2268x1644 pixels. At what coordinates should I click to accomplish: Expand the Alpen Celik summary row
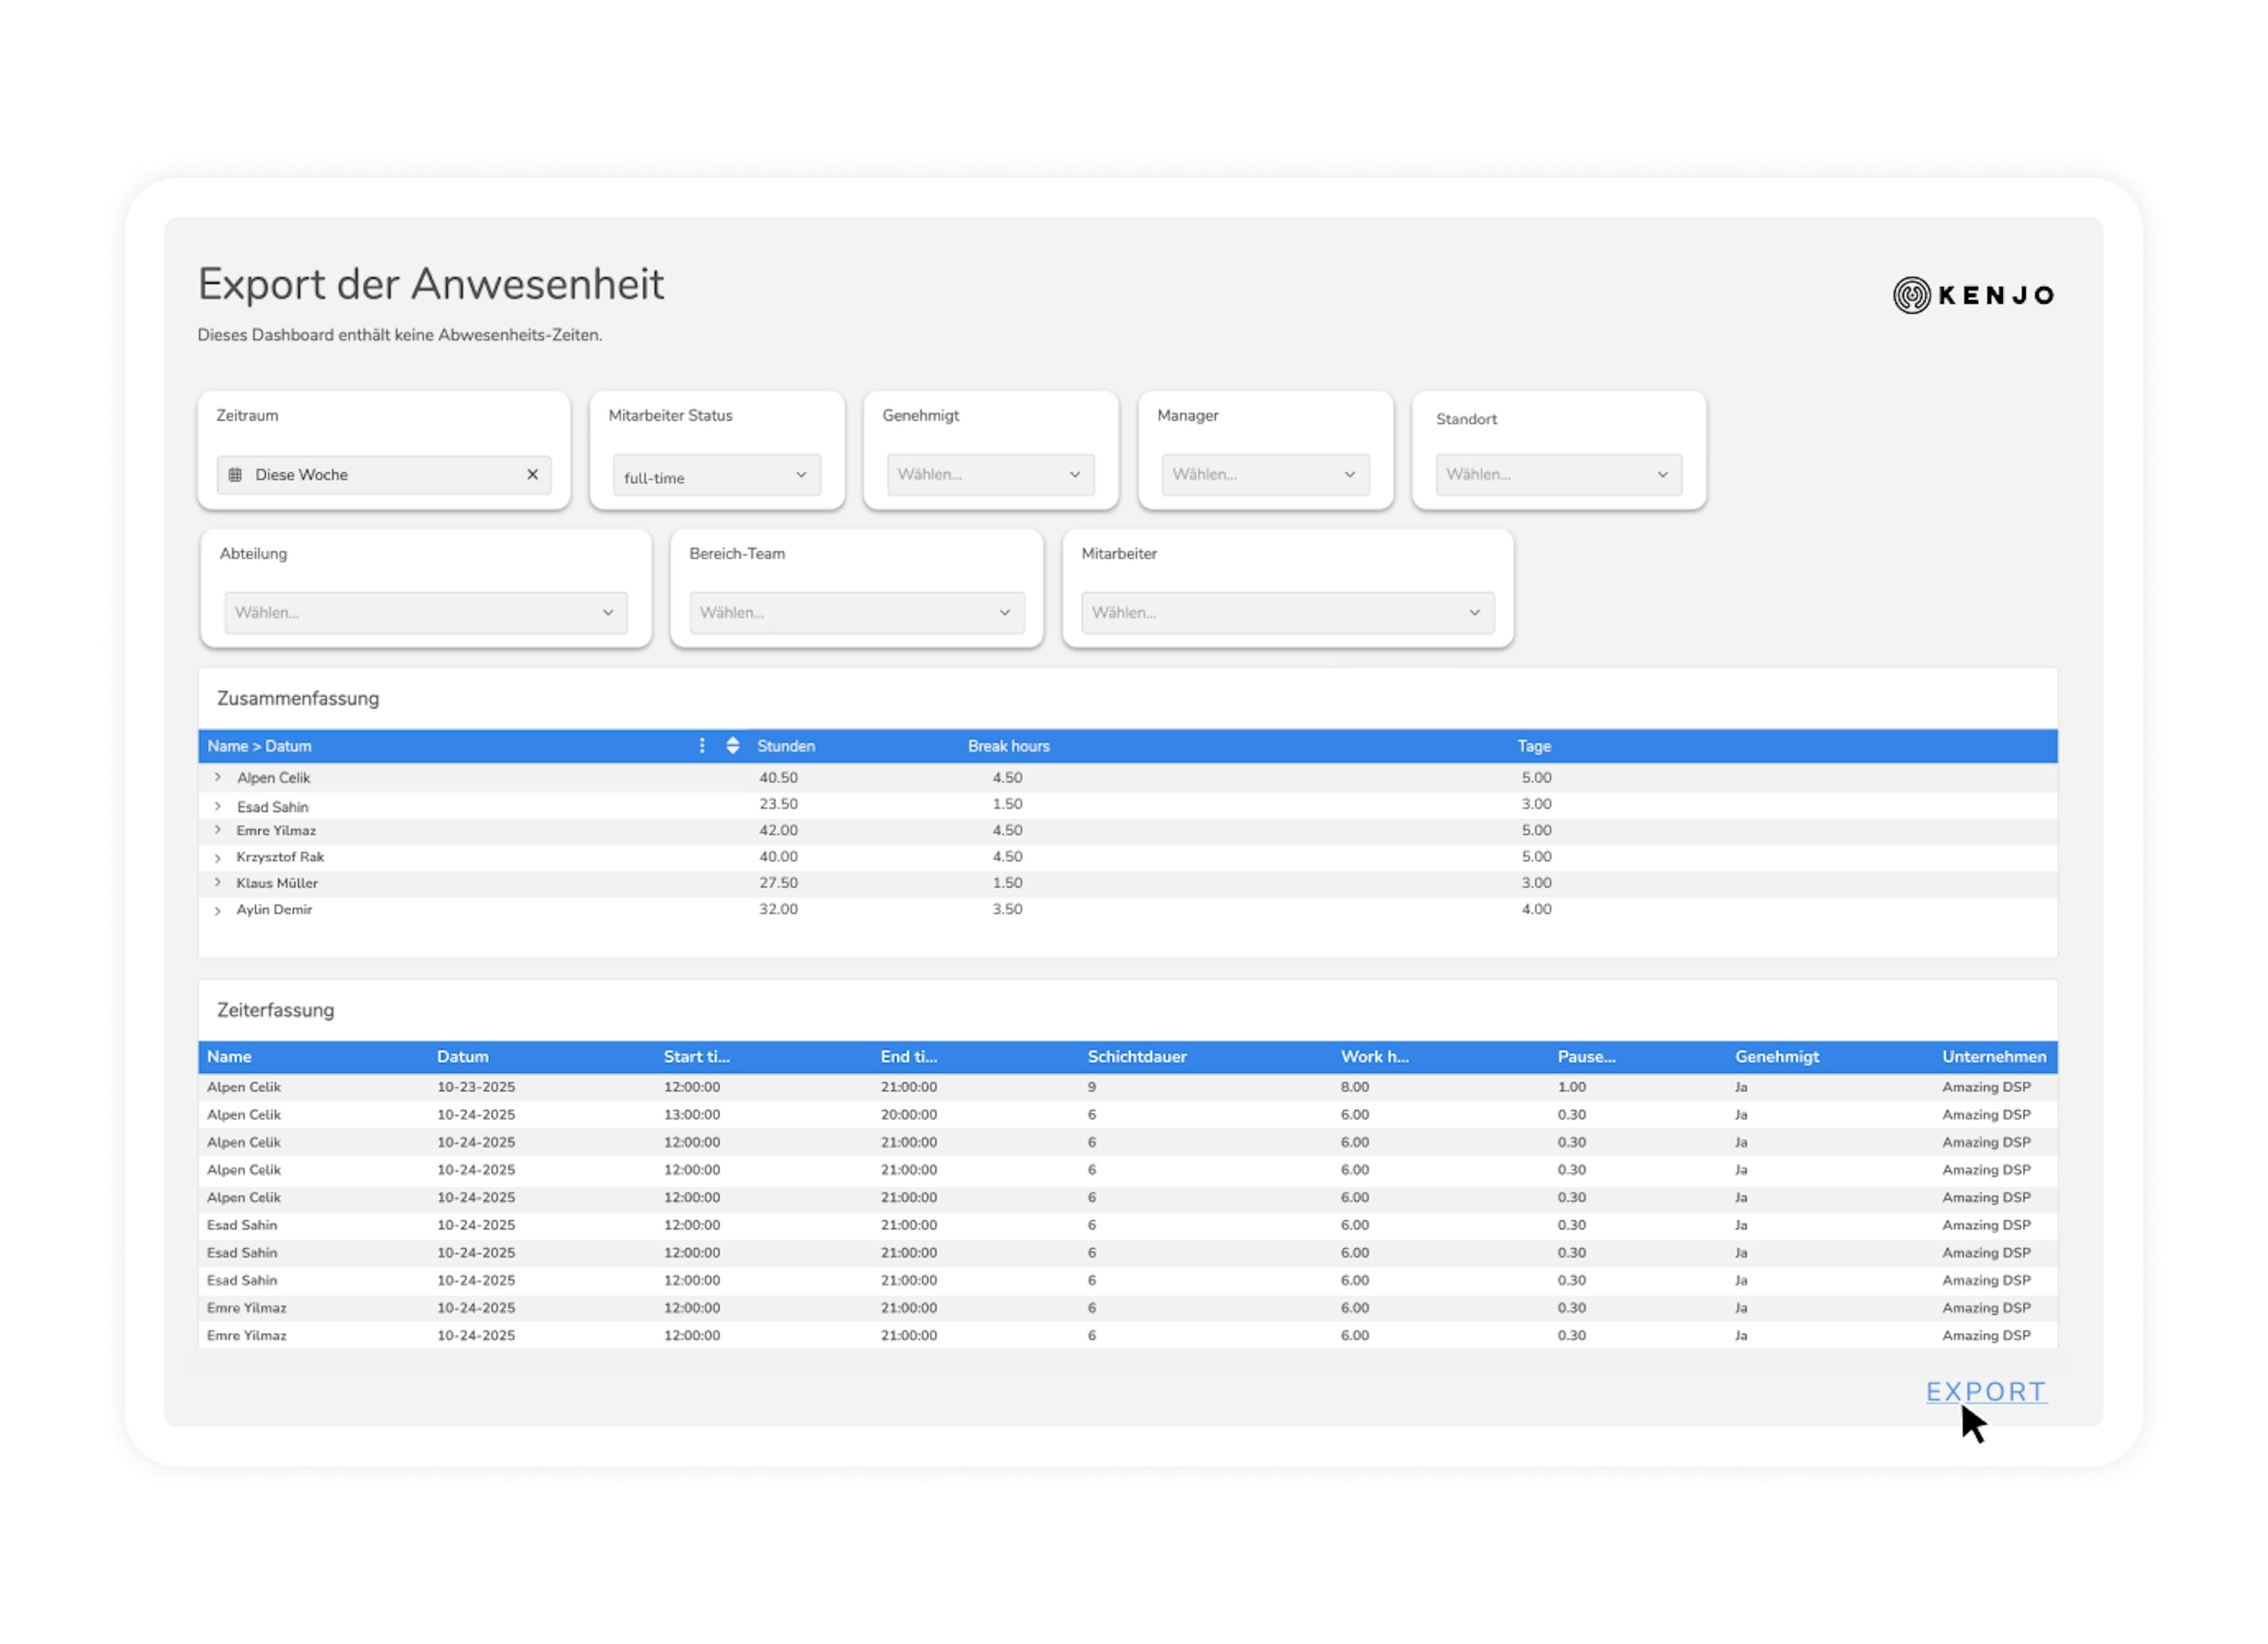click(x=218, y=778)
